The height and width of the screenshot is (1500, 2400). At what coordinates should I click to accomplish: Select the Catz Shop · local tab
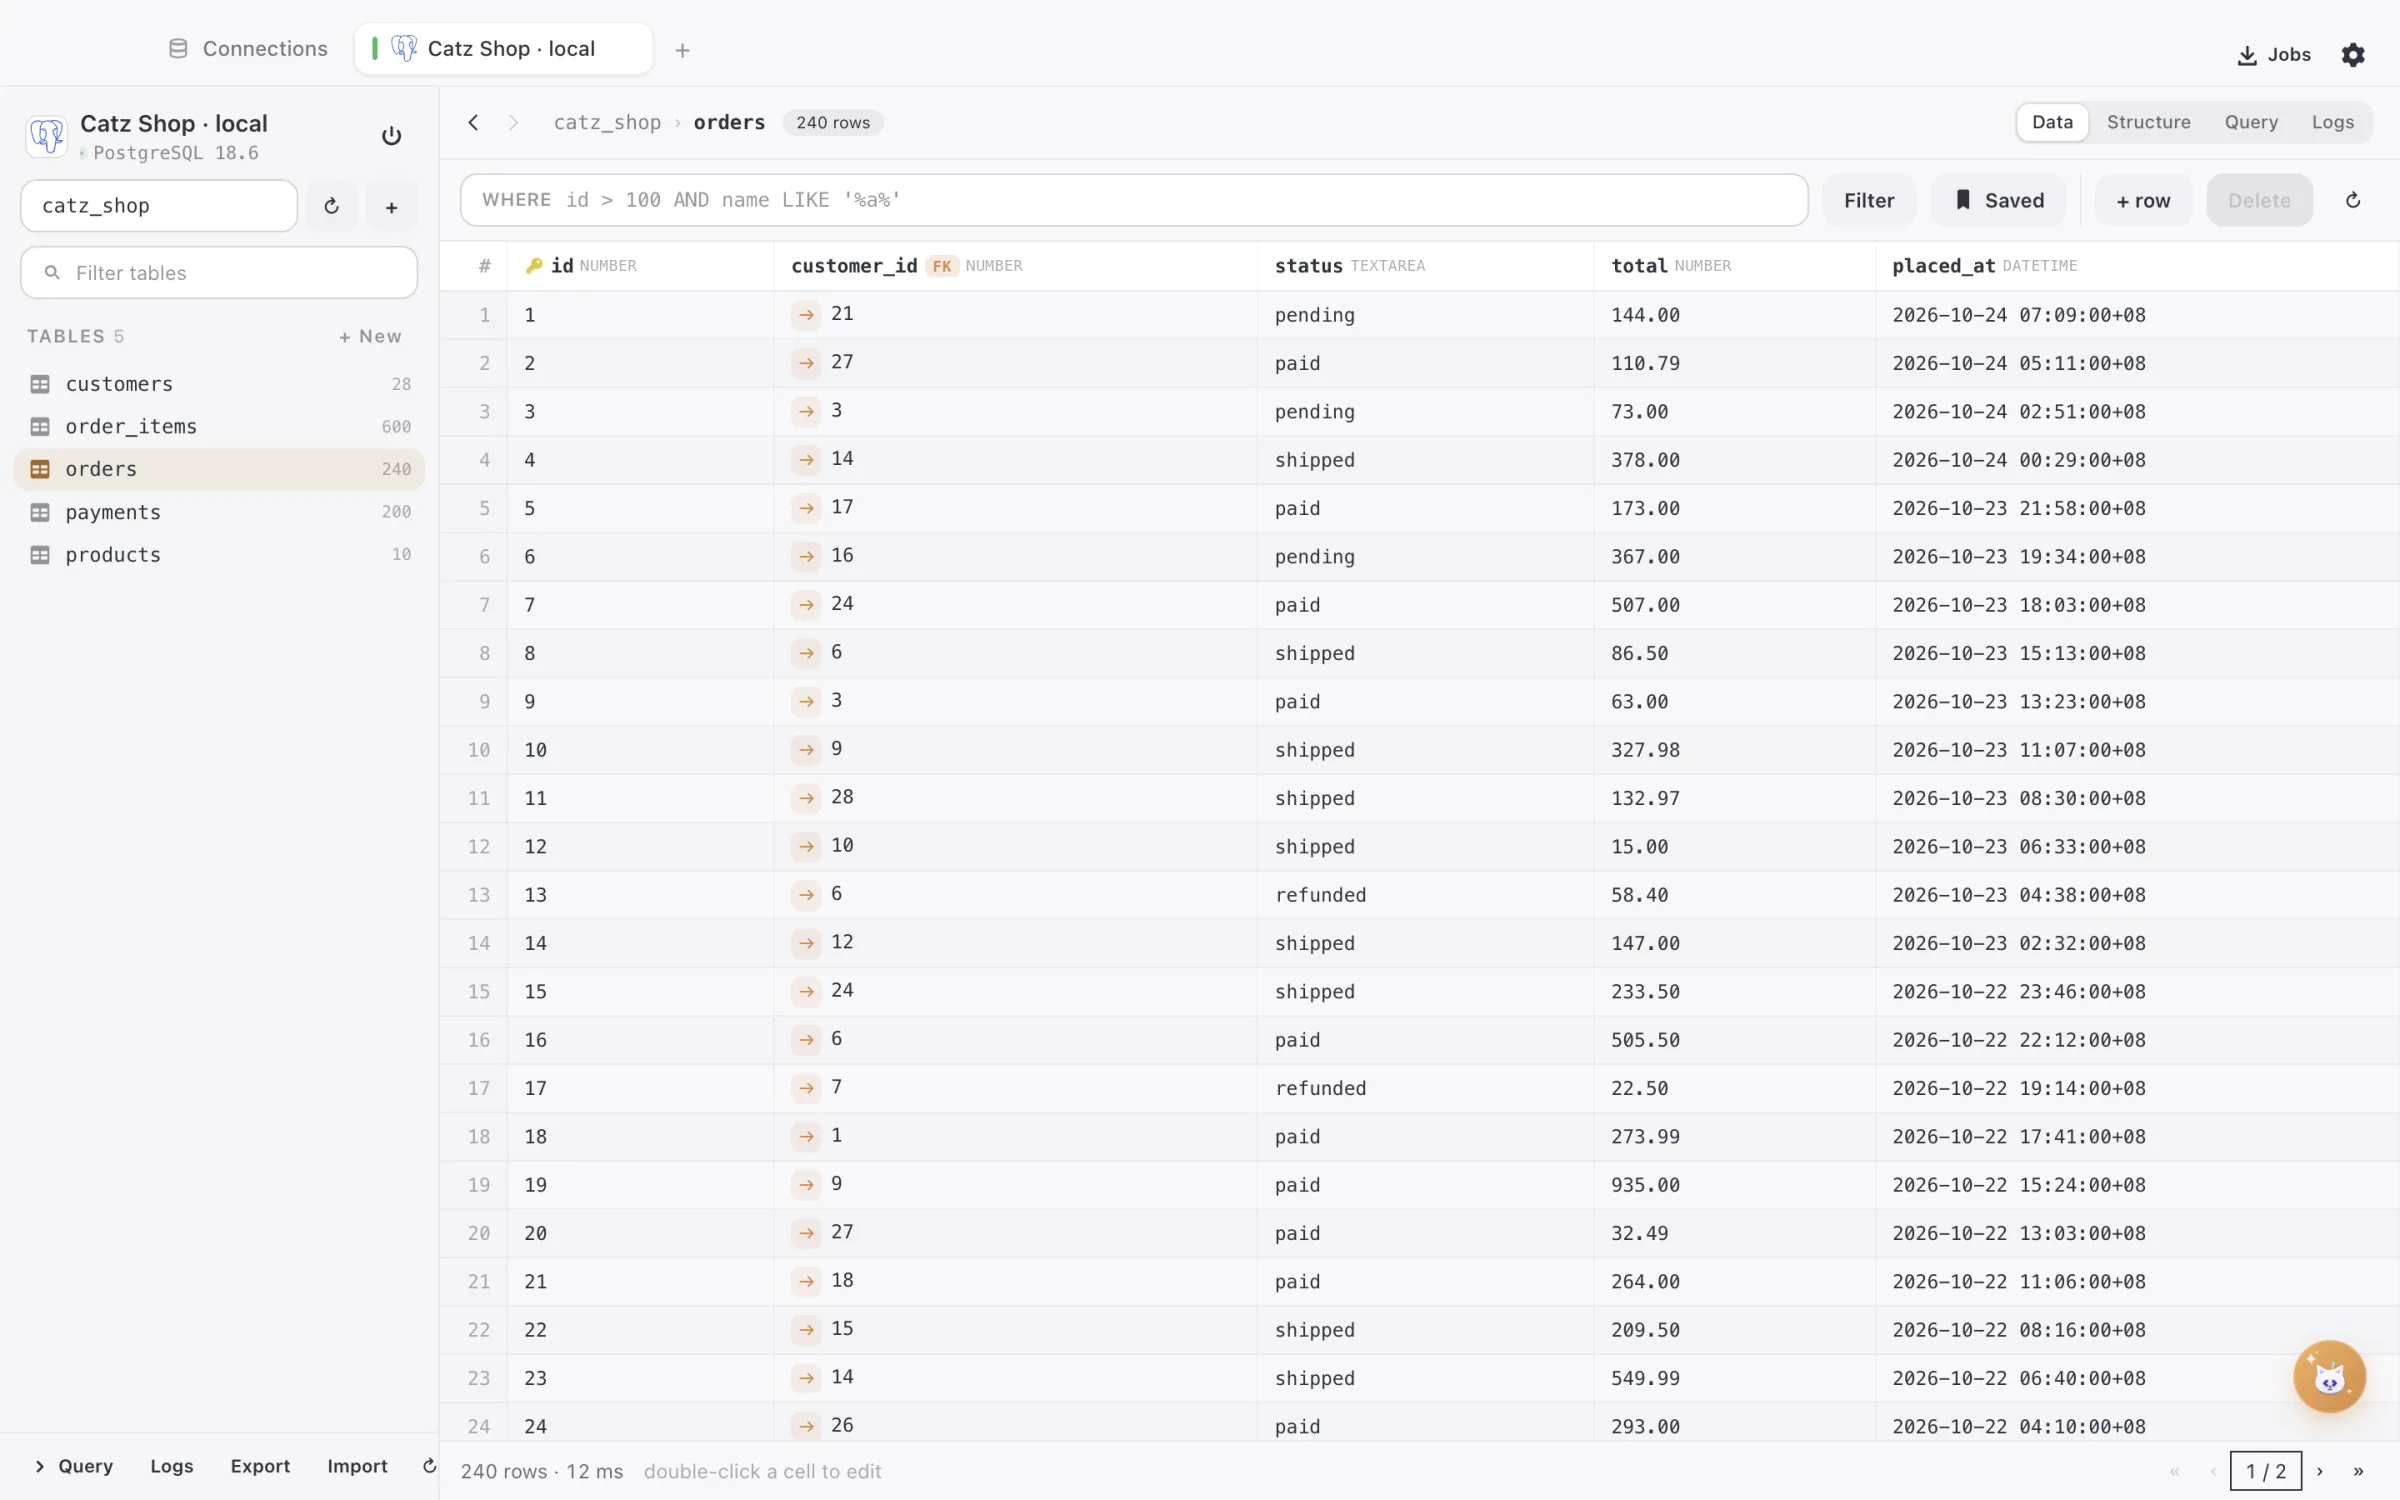click(504, 49)
